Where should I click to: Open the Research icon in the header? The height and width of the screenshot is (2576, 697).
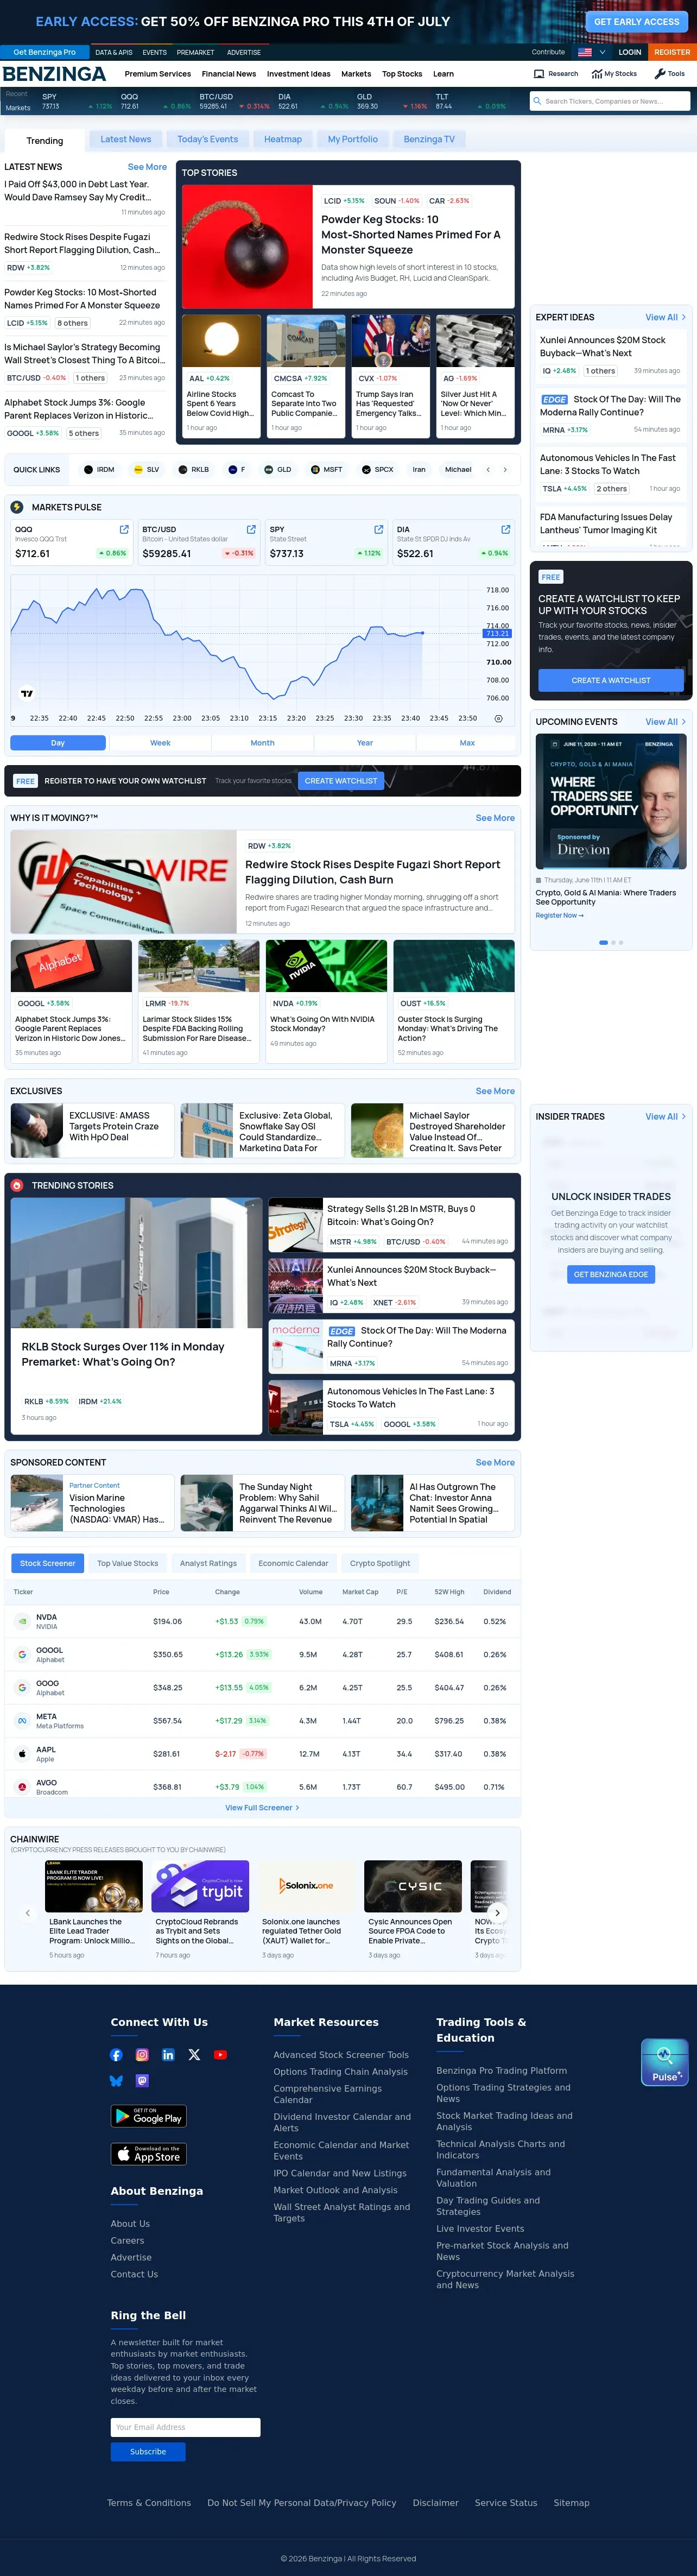pos(539,74)
